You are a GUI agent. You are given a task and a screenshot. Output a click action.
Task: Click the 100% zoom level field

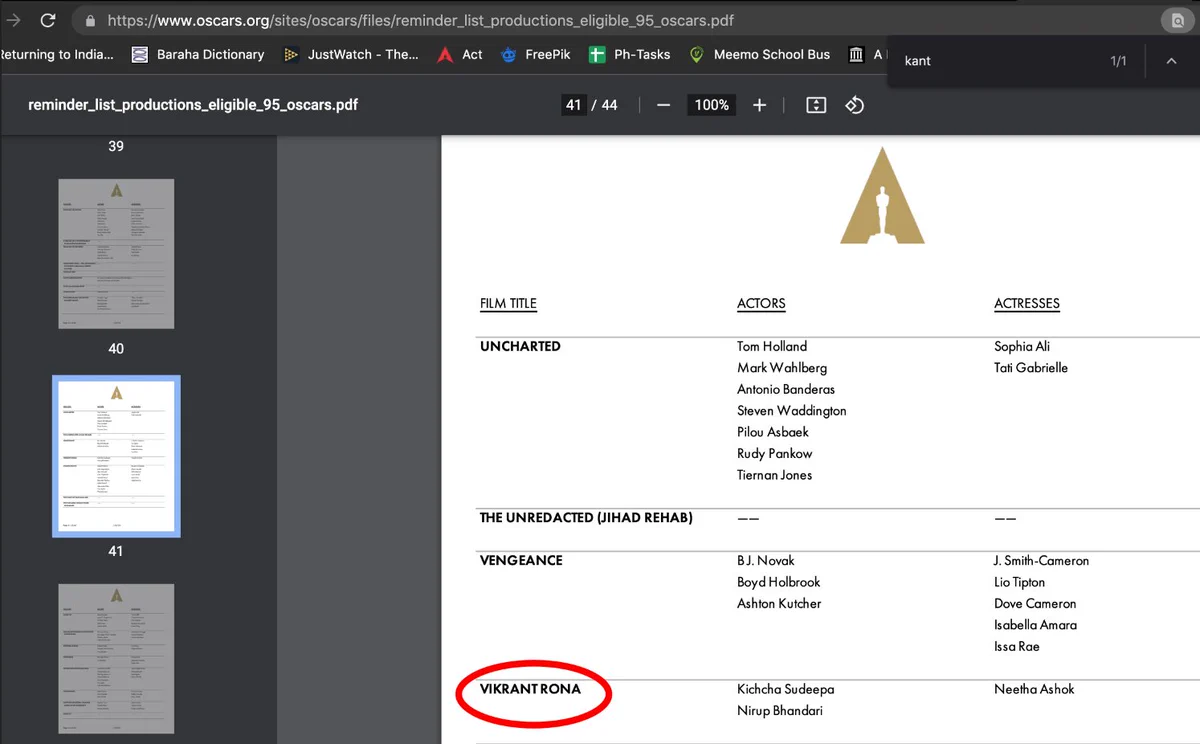click(x=711, y=105)
